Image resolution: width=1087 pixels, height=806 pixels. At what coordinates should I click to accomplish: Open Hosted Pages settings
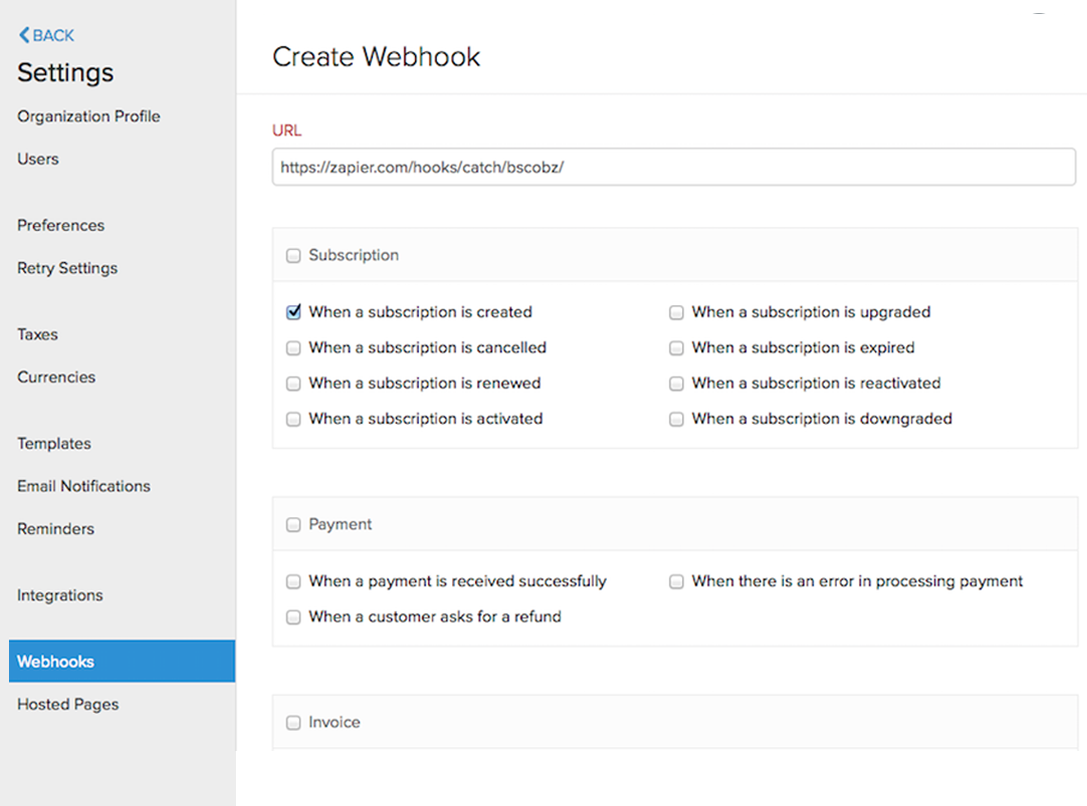[68, 704]
